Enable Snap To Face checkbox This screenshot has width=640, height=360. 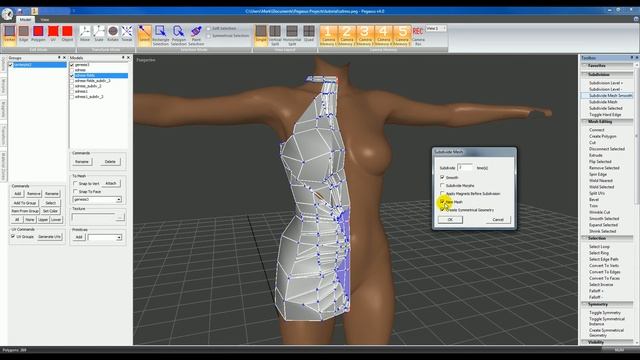pos(75,191)
